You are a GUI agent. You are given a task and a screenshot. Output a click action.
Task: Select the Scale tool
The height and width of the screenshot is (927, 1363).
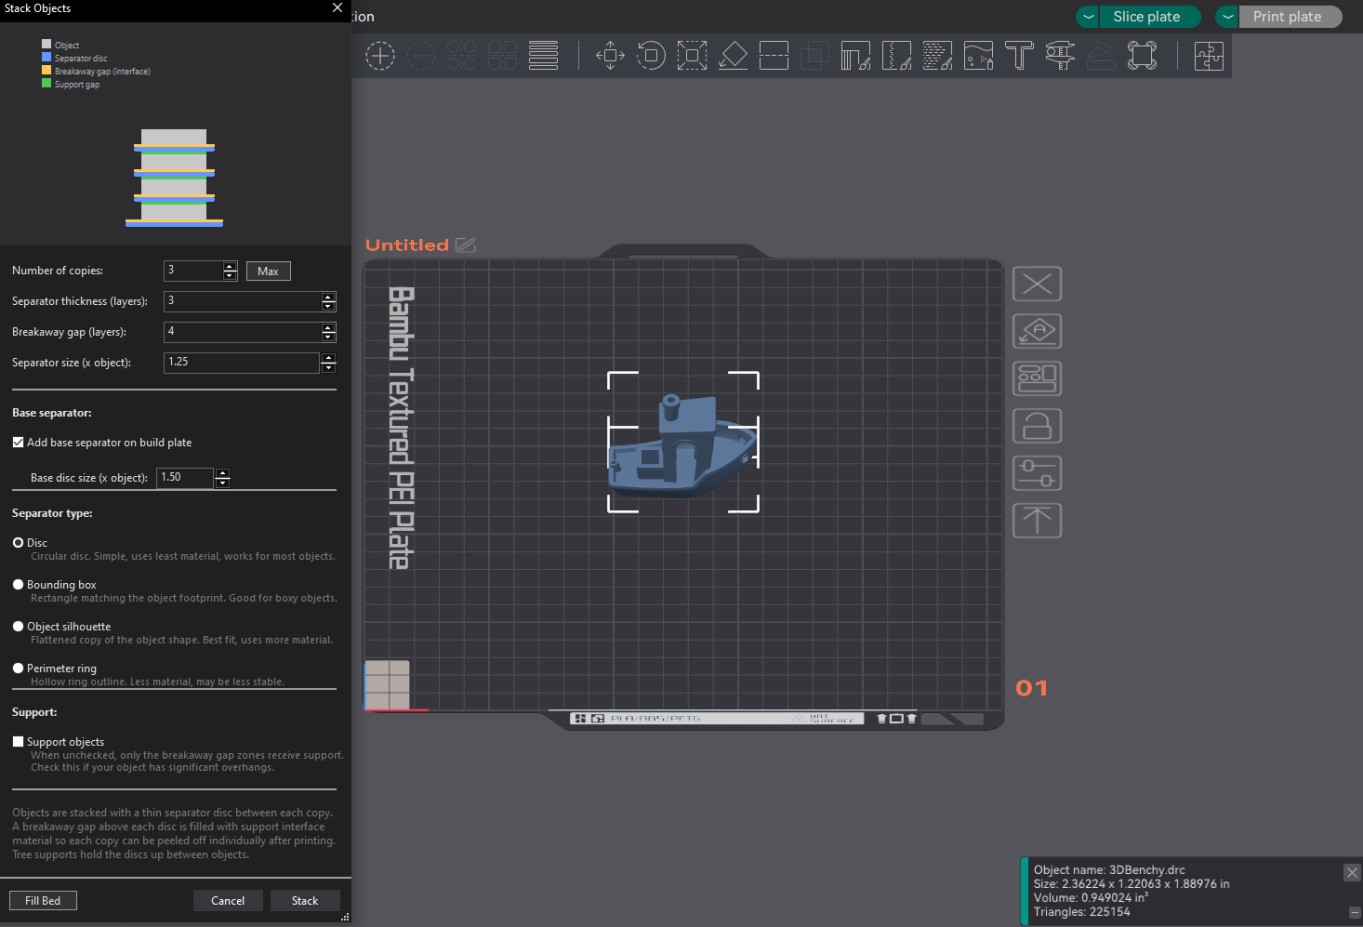click(692, 56)
